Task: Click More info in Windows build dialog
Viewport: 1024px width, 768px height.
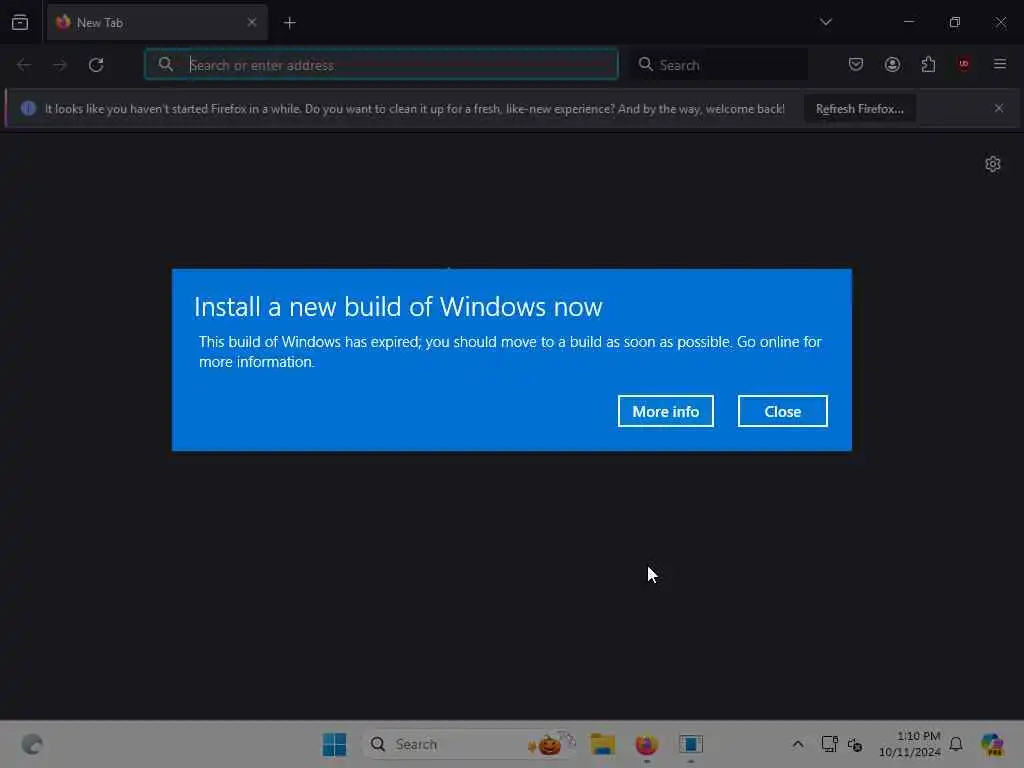Action: [665, 411]
